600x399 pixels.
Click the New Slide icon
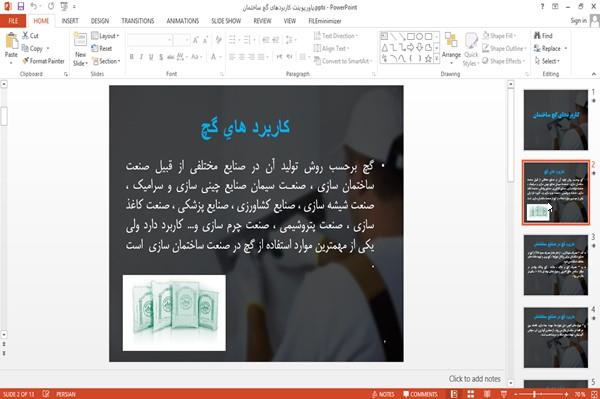click(x=80, y=40)
